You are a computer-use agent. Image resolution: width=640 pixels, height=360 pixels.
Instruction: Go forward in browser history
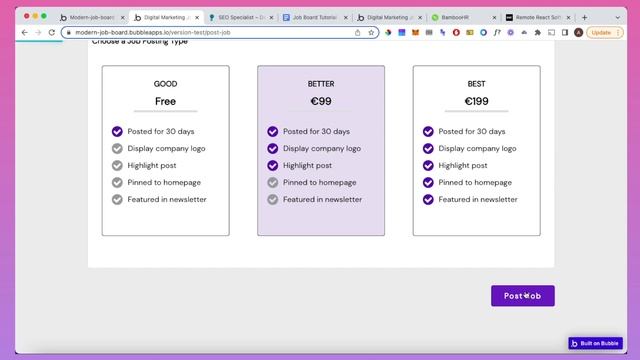(x=38, y=32)
